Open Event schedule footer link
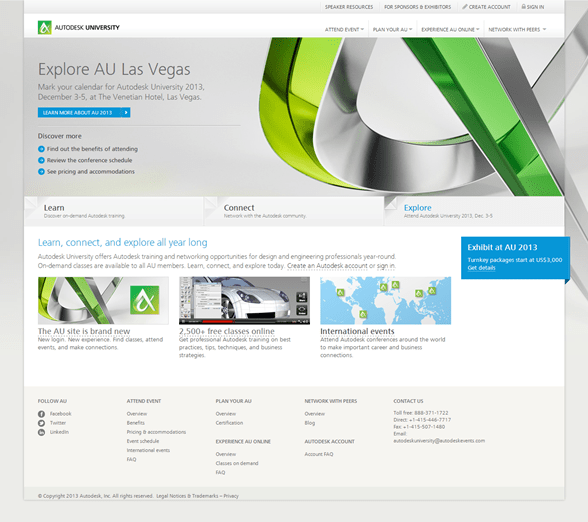The height and width of the screenshot is (522, 588). pyautogui.click(x=142, y=441)
